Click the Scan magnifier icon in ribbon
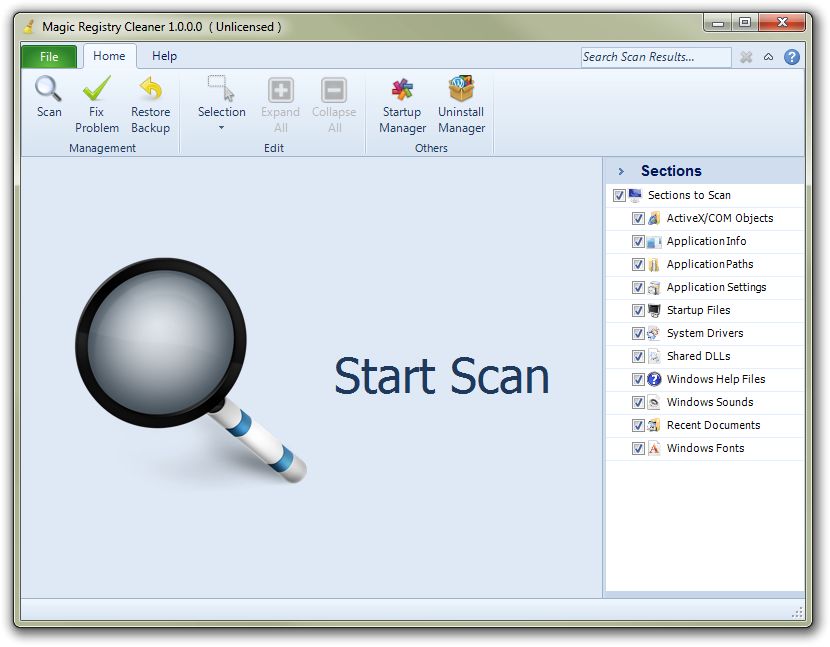Image resolution: width=830 pixels, height=647 pixels. coord(48,88)
